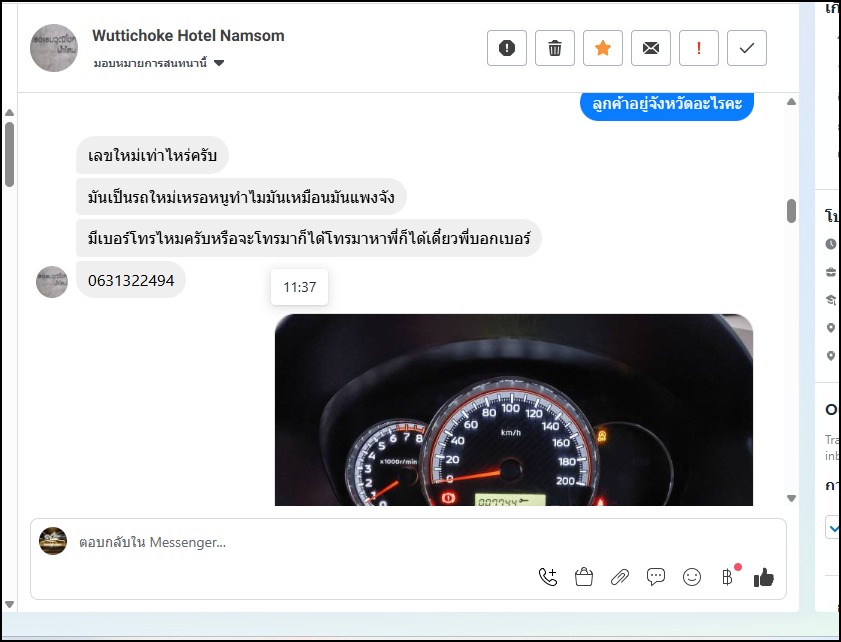Open the emoji picker smiley icon
Image resolution: width=841 pixels, height=642 pixels.
pyautogui.click(x=692, y=577)
